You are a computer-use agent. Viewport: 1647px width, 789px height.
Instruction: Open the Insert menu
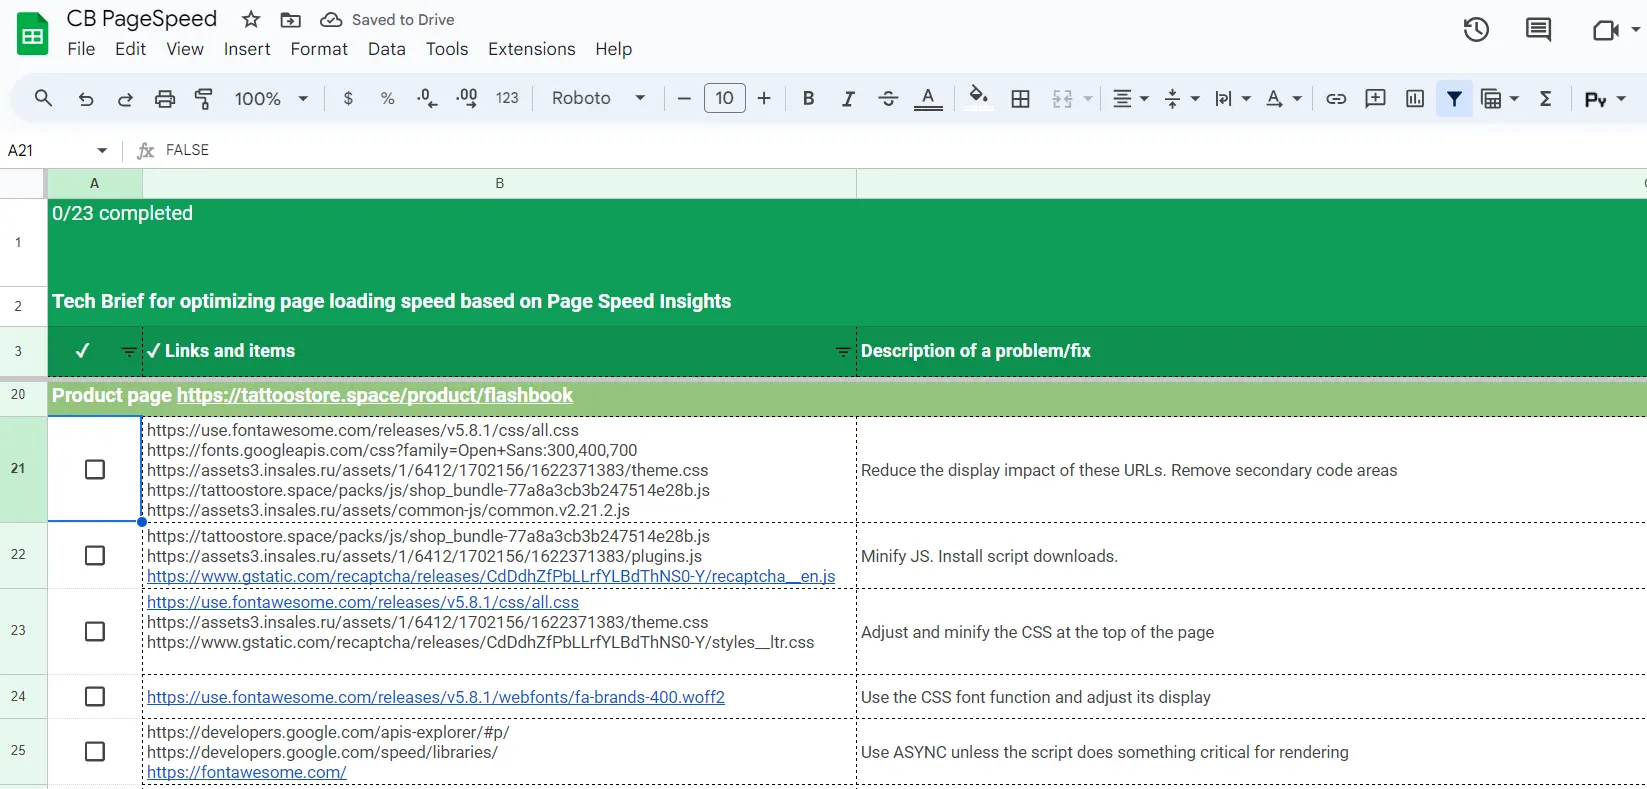click(247, 49)
